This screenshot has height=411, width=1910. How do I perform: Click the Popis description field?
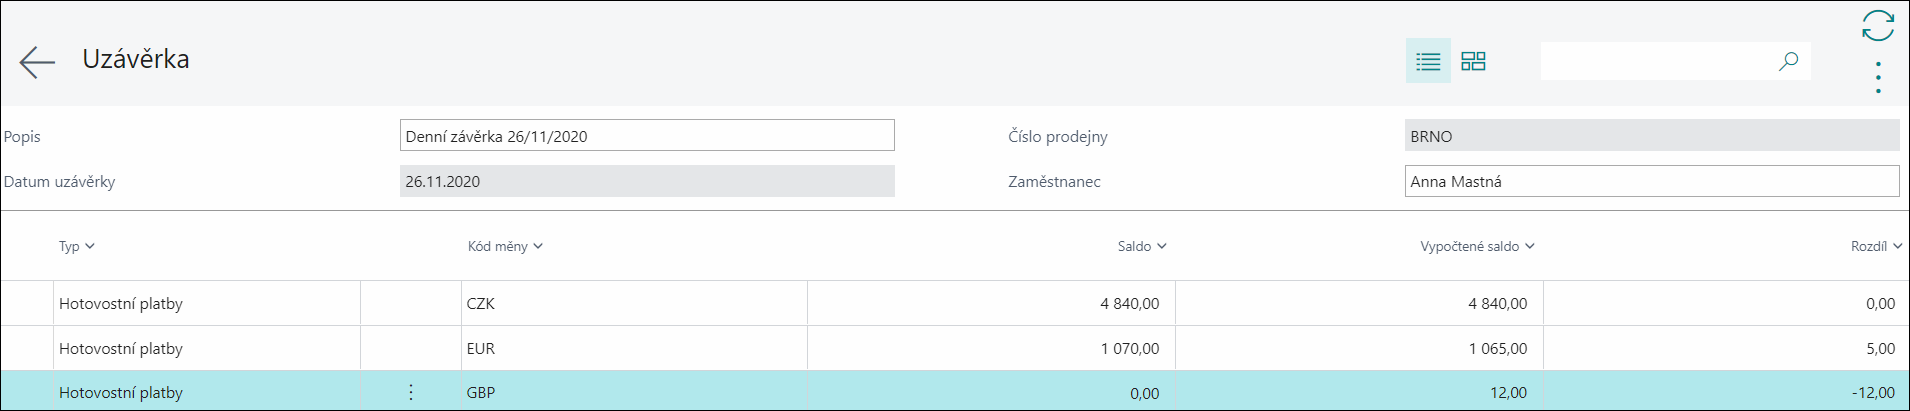[646, 136]
